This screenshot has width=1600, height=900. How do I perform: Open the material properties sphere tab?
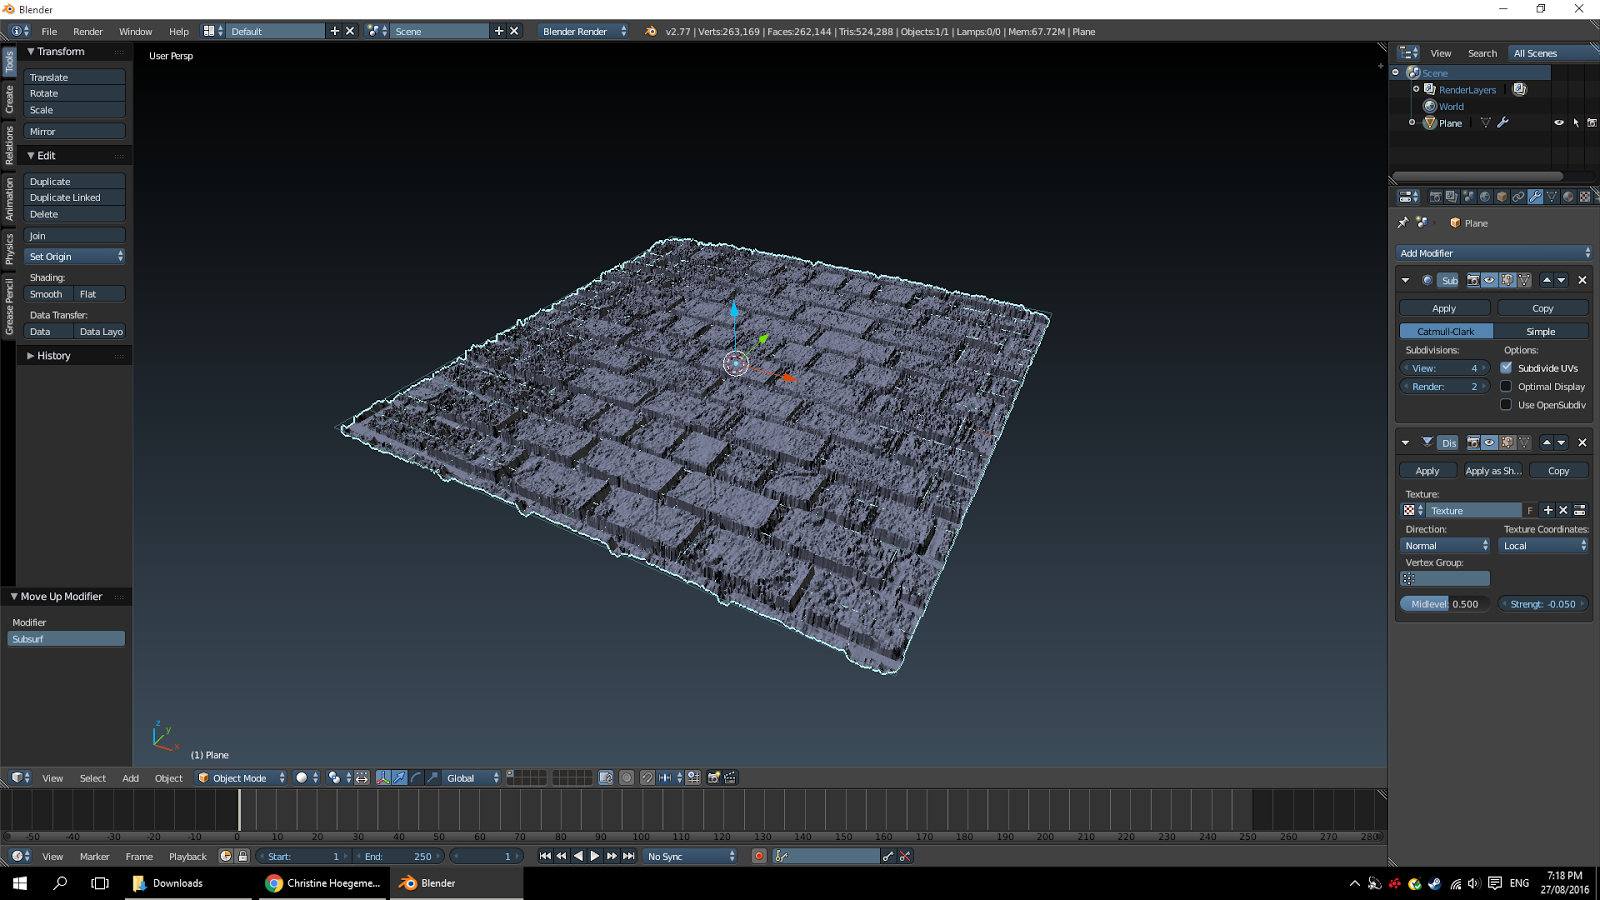[x=1568, y=197]
